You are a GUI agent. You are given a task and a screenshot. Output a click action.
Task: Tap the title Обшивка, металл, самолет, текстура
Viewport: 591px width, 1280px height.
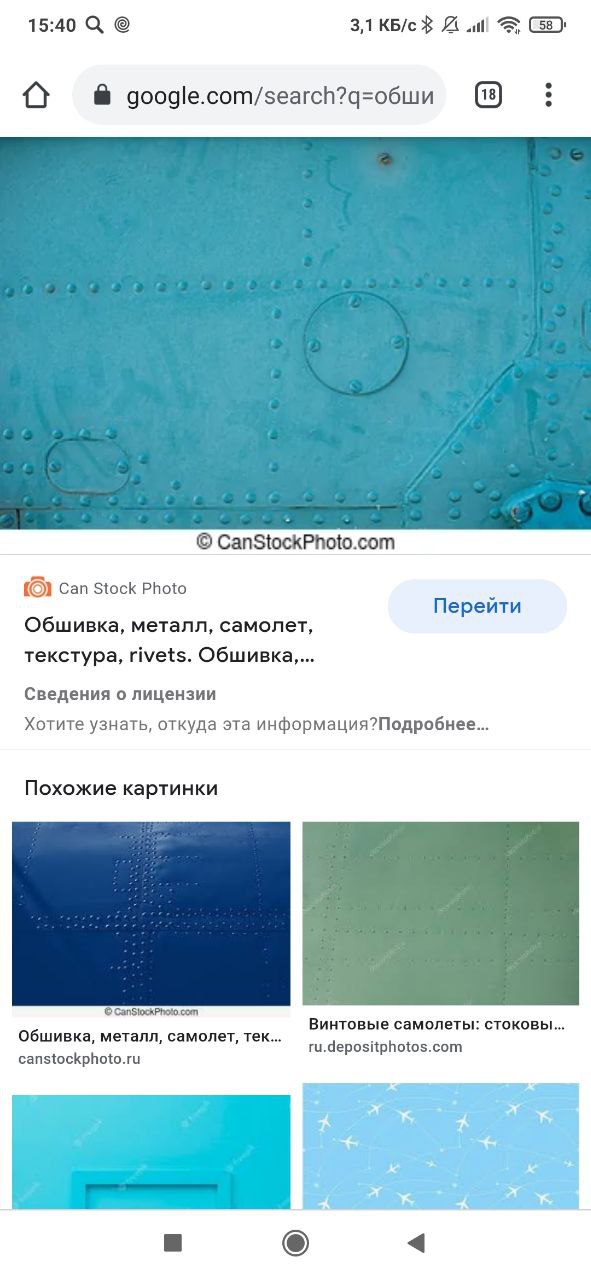168,641
